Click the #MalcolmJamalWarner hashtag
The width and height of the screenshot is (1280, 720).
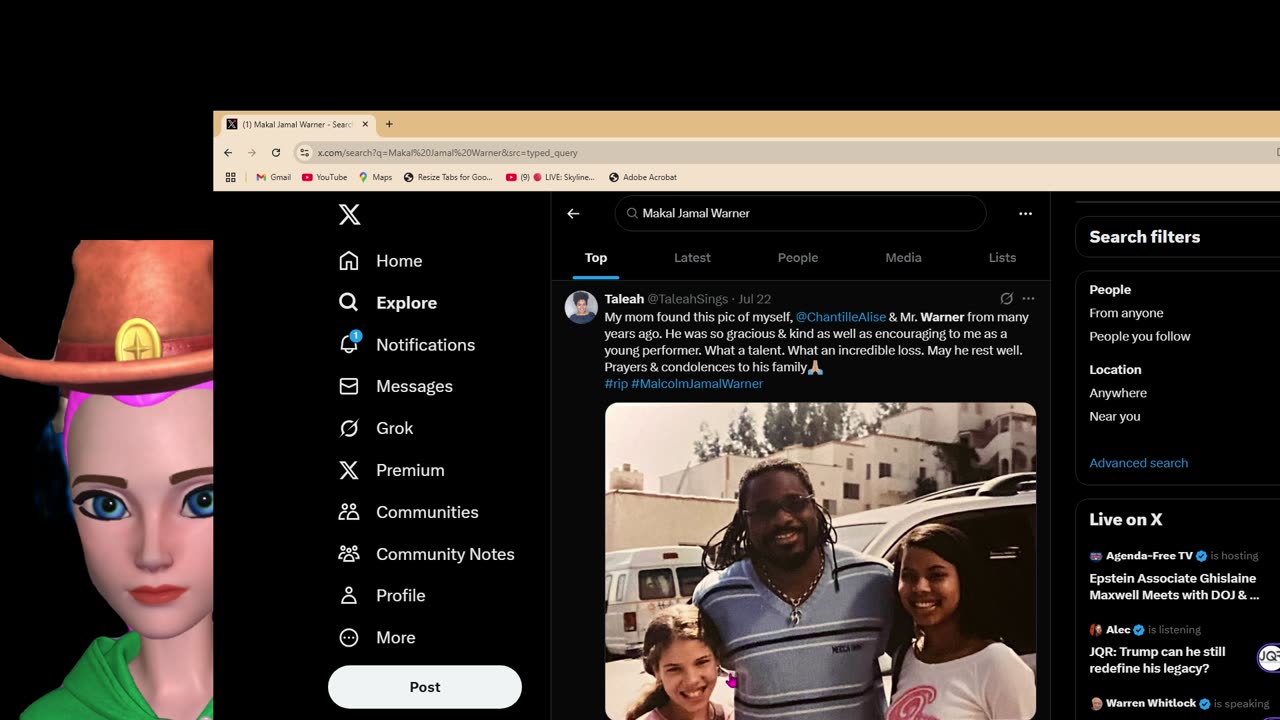(697, 384)
